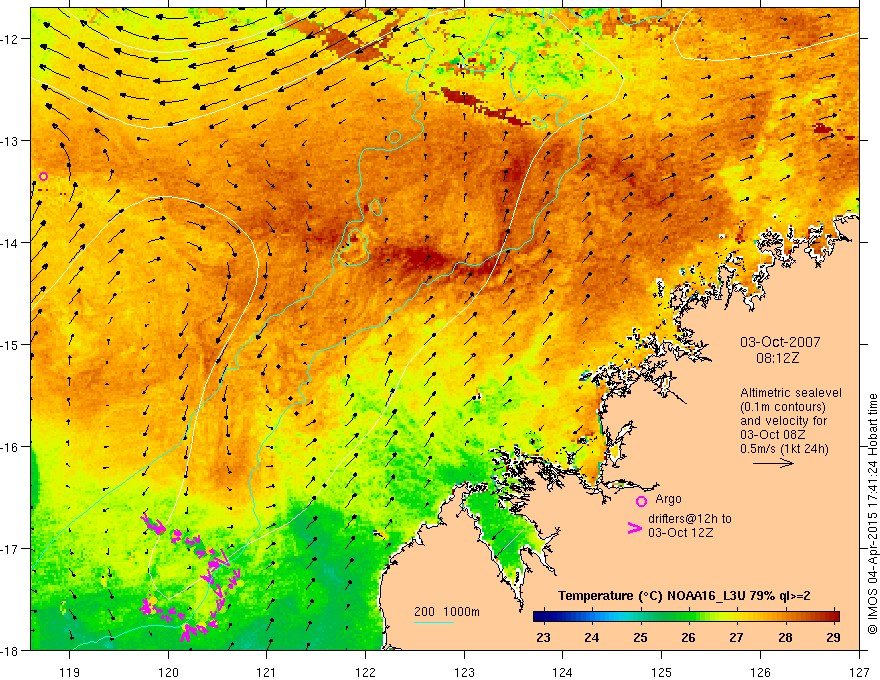Image resolution: width=880 pixels, height=680 pixels.
Task: Click the '03-Oct 12Z' legend text
Action: [x=681, y=533]
